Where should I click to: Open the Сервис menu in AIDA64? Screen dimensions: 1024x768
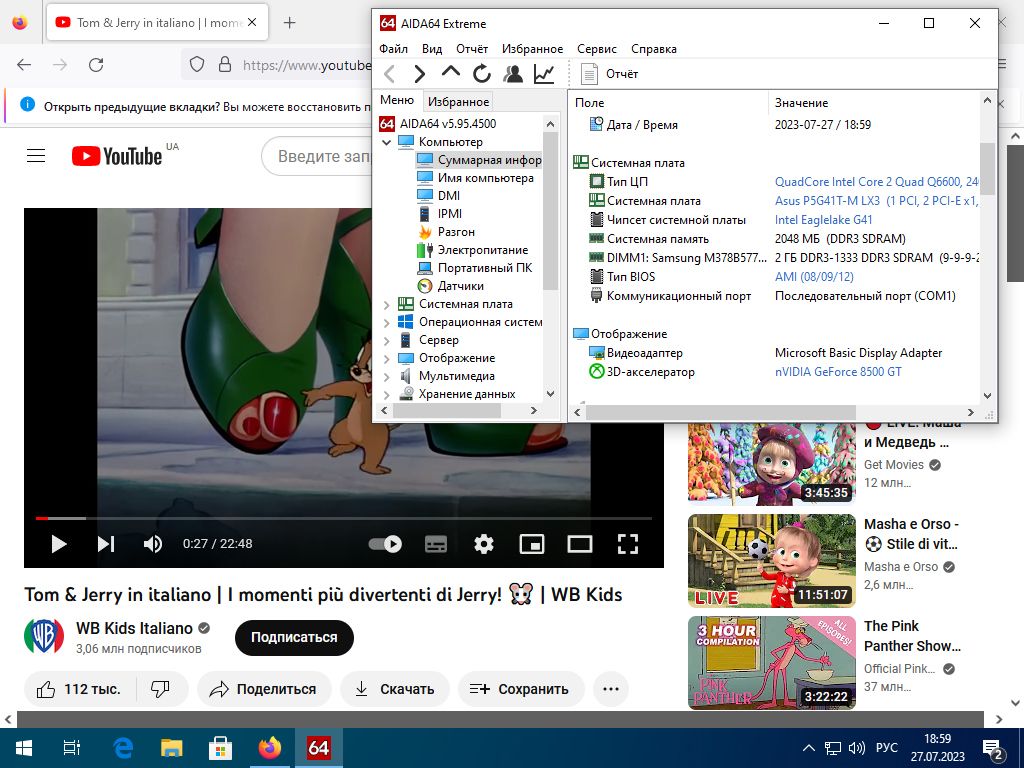point(597,49)
